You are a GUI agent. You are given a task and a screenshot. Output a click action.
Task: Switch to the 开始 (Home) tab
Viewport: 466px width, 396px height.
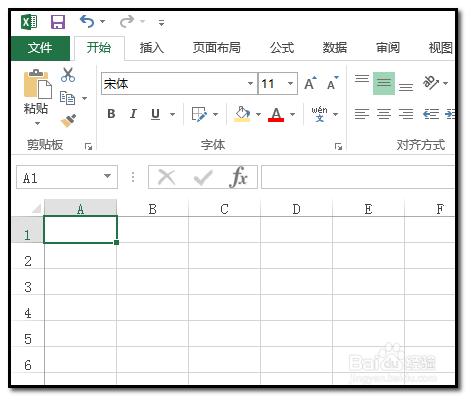coord(99,48)
